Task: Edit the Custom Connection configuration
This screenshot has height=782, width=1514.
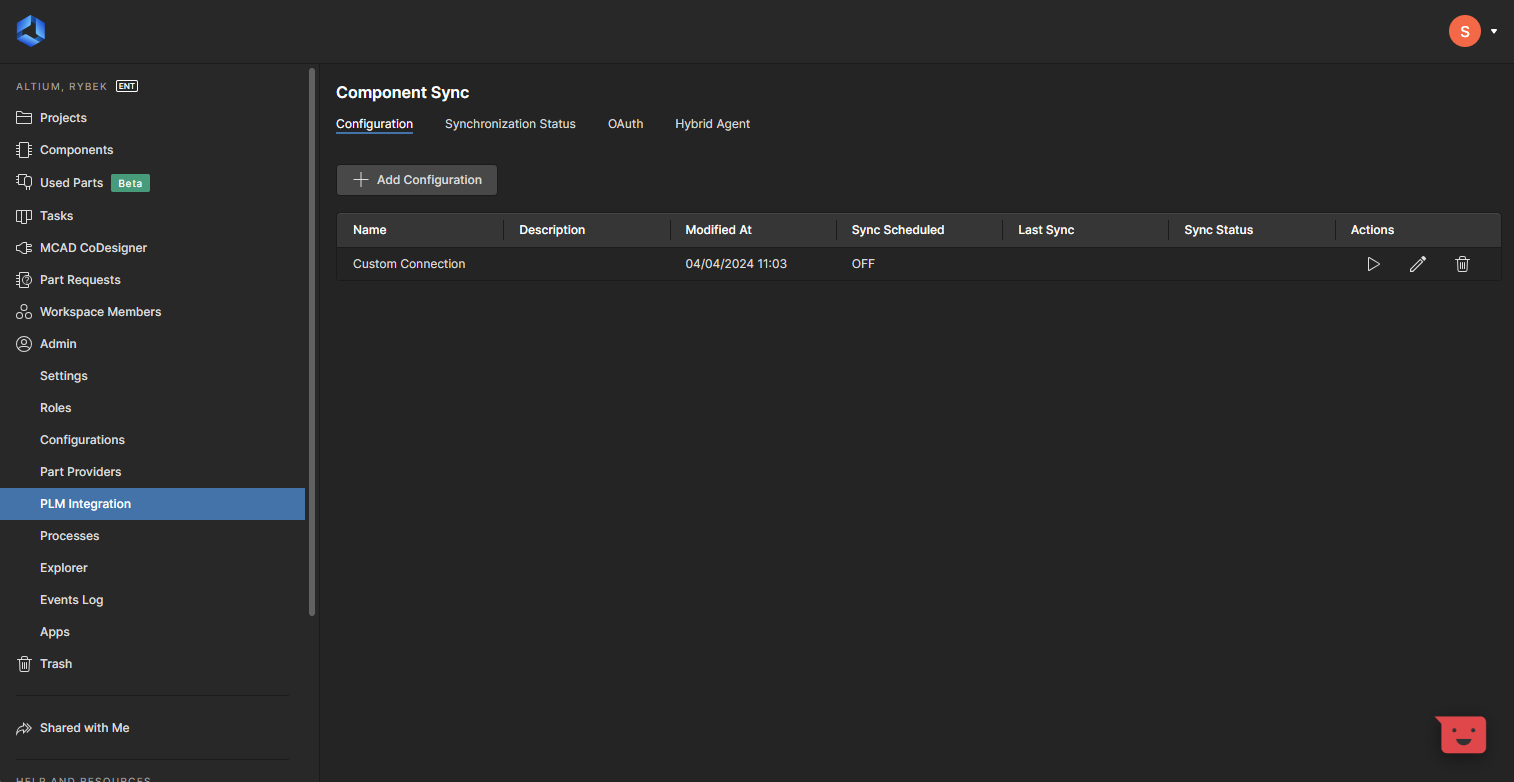Action: click(x=1417, y=264)
